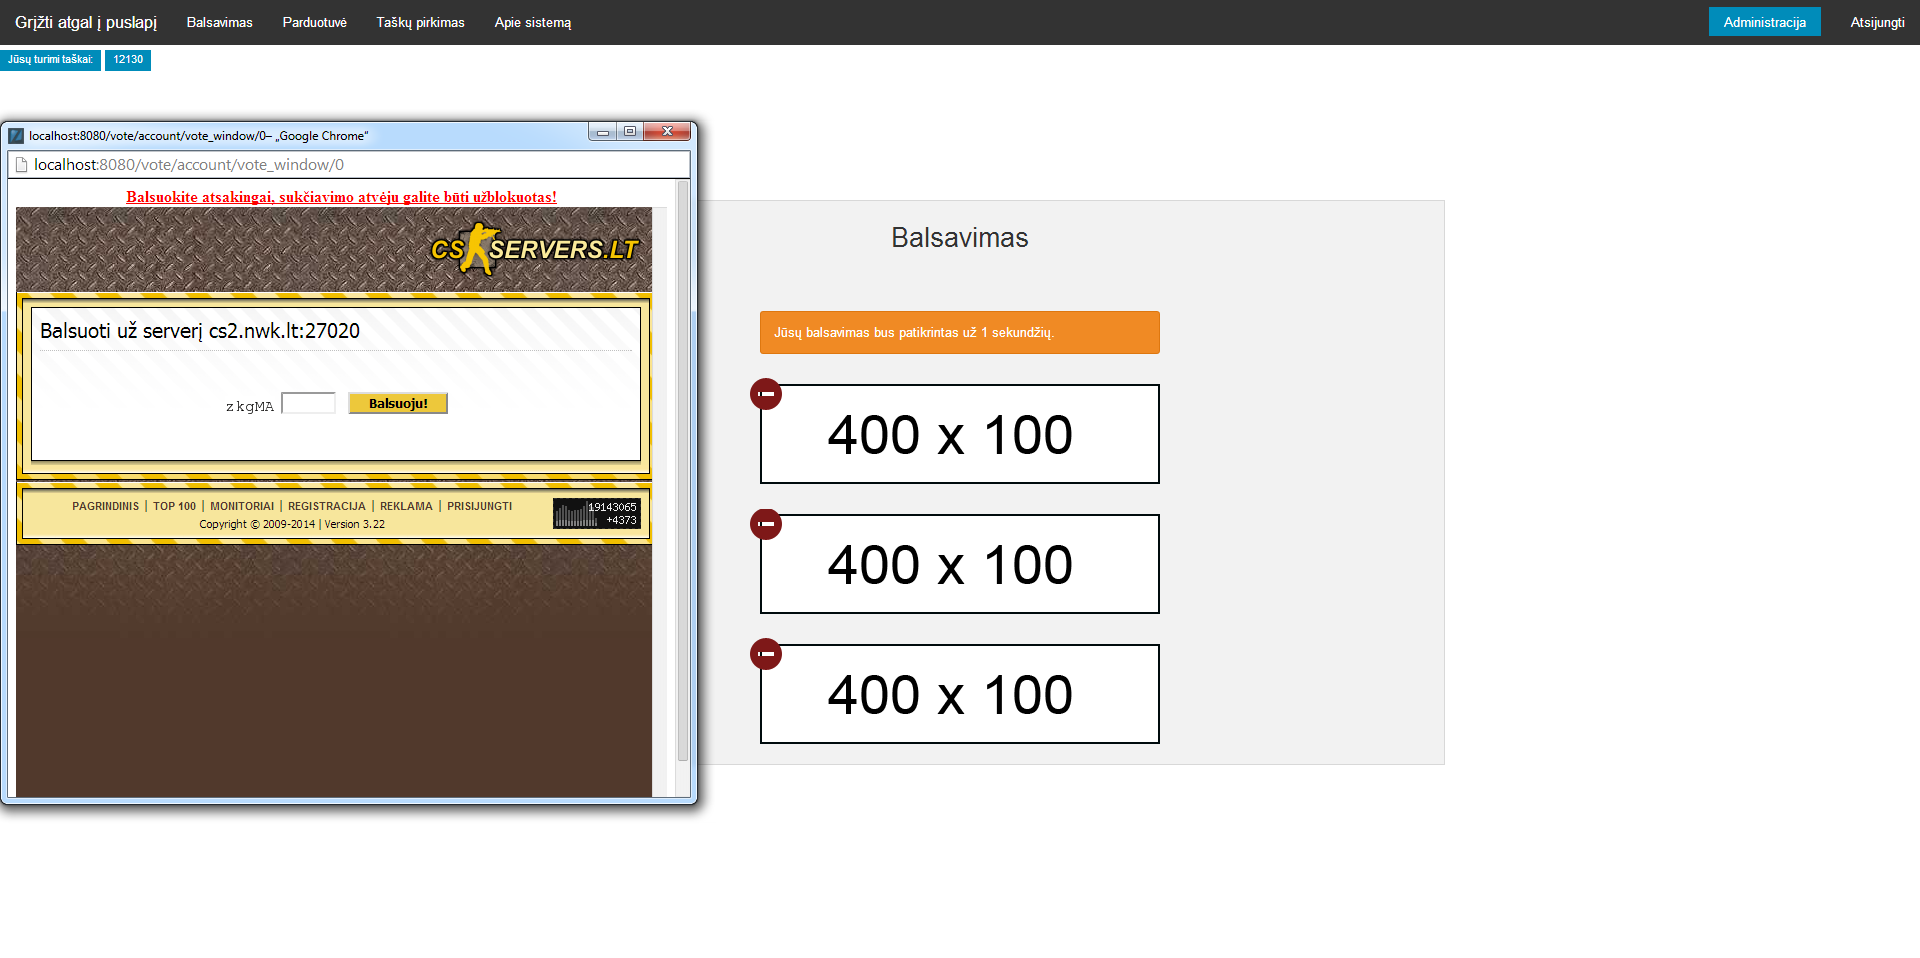
Task: Go to Taškų pirkimas page
Action: click(x=420, y=22)
